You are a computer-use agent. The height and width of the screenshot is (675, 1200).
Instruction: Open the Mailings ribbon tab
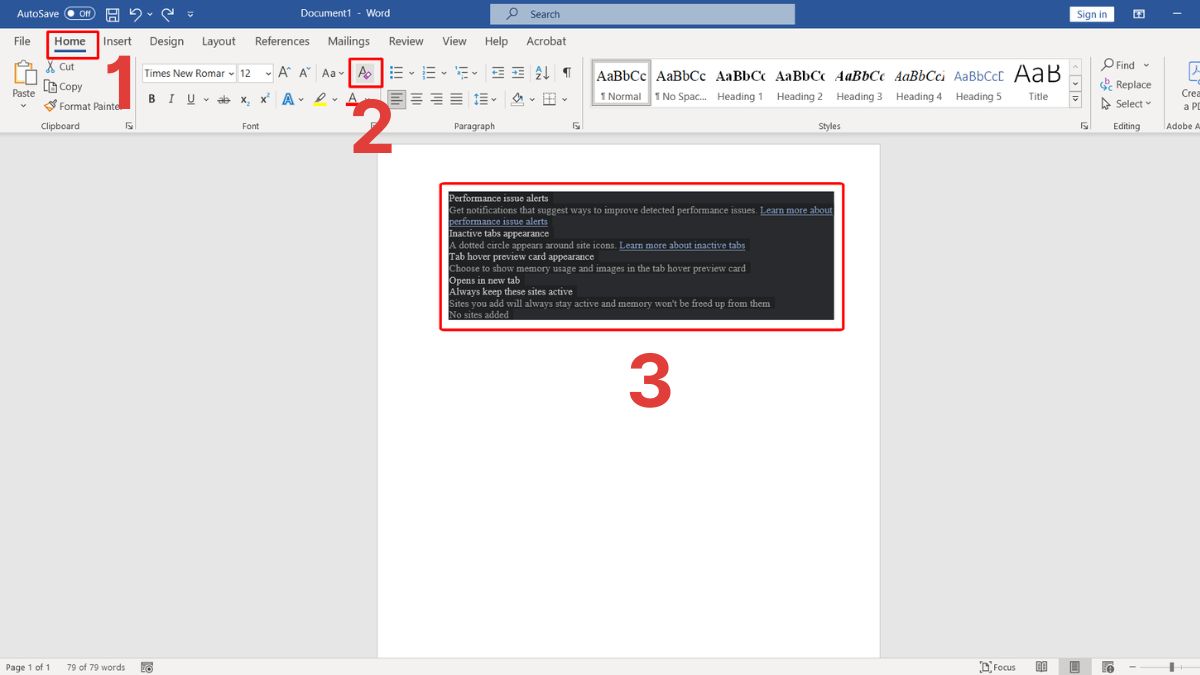(x=348, y=41)
